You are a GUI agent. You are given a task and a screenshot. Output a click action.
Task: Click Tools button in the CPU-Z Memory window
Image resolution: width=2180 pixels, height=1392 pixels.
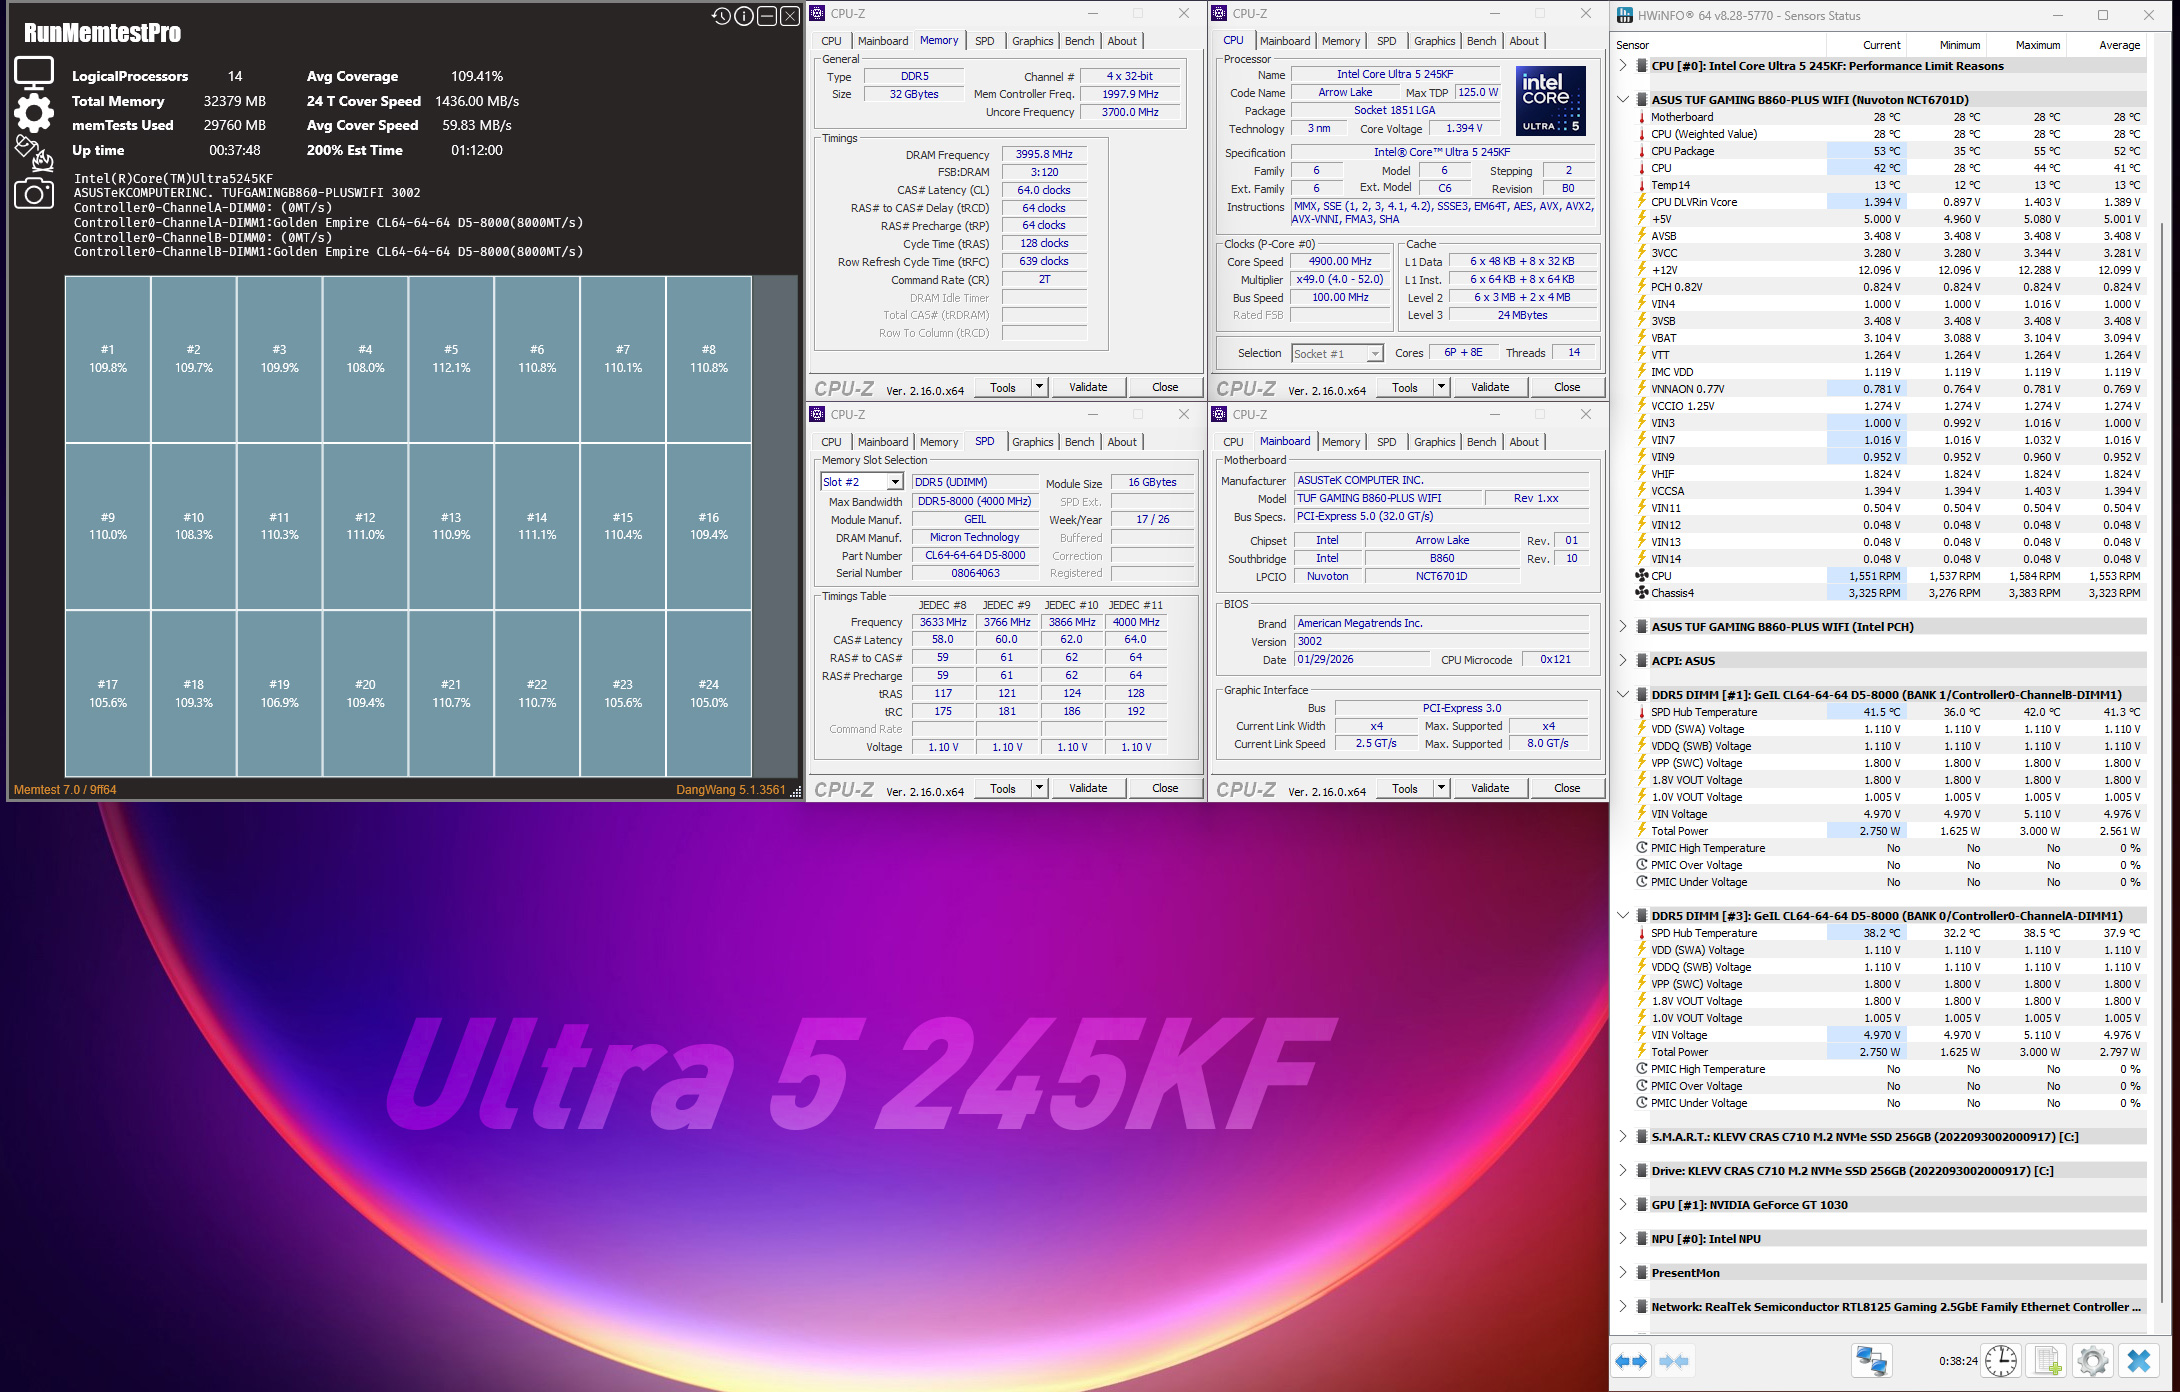pyautogui.click(x=1003, y=387)
